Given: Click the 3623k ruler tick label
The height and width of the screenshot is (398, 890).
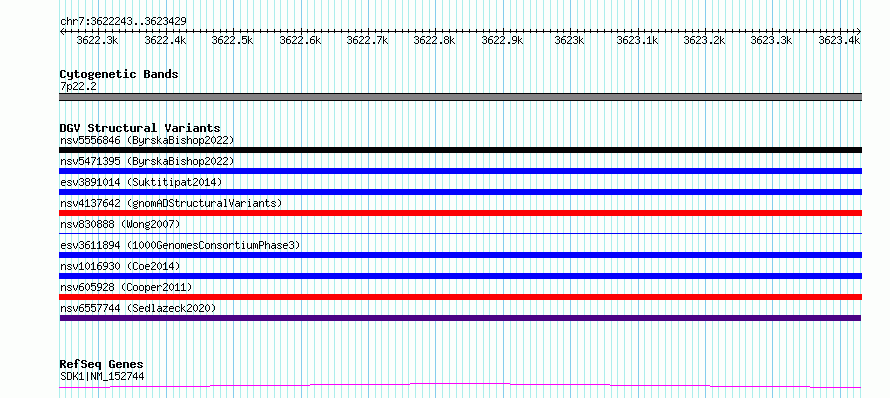Looking at the screenshot, I should [569, 40].
